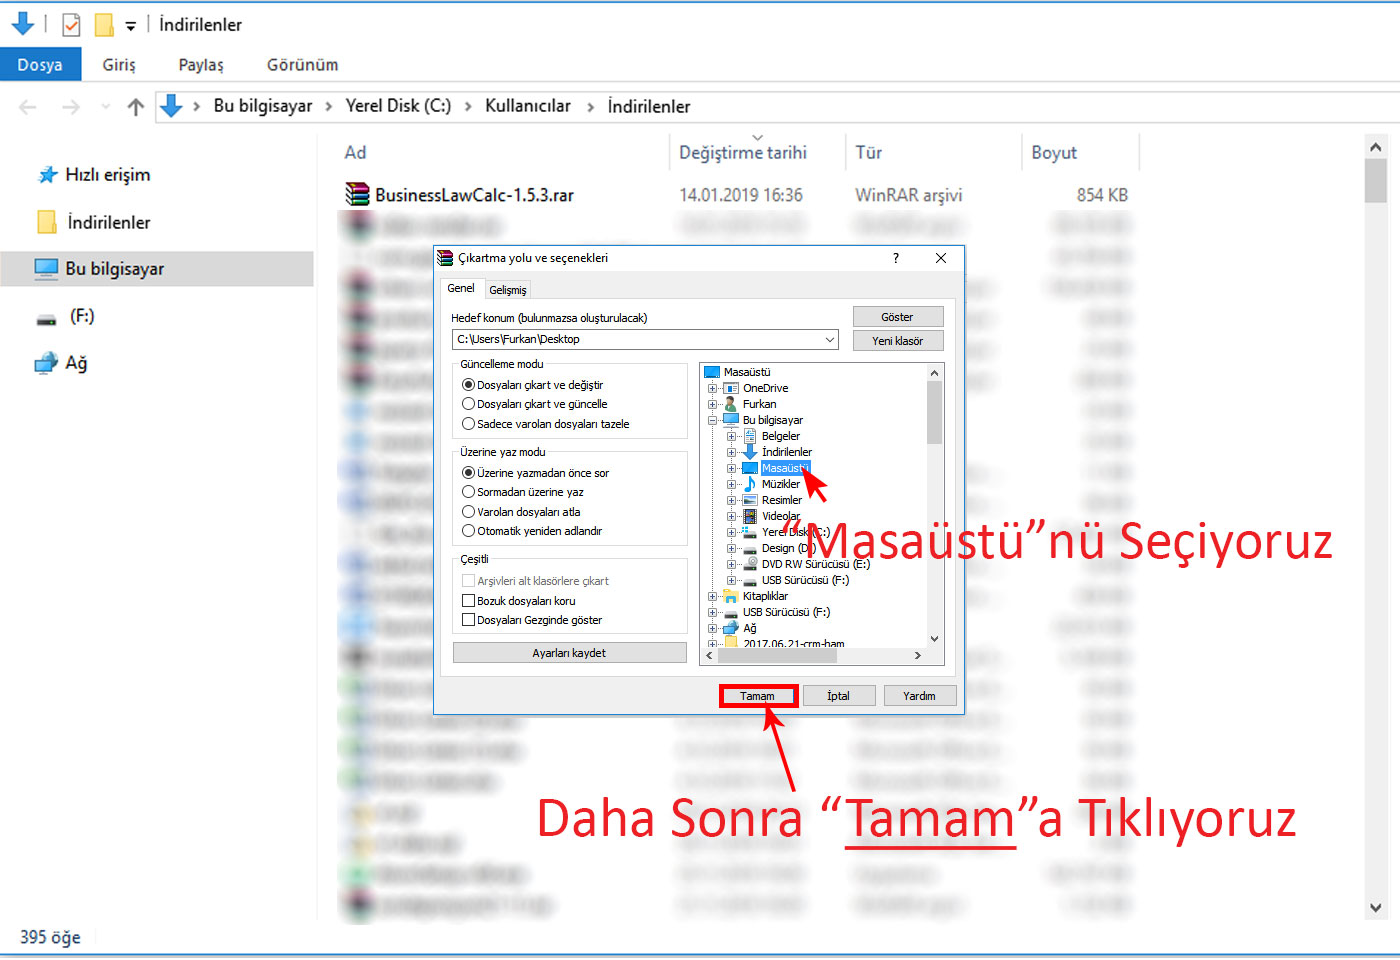This screenshot has width=1400, height=960.
Task: Click the properties checkmark icon in title bar
Action: point(71,24)
